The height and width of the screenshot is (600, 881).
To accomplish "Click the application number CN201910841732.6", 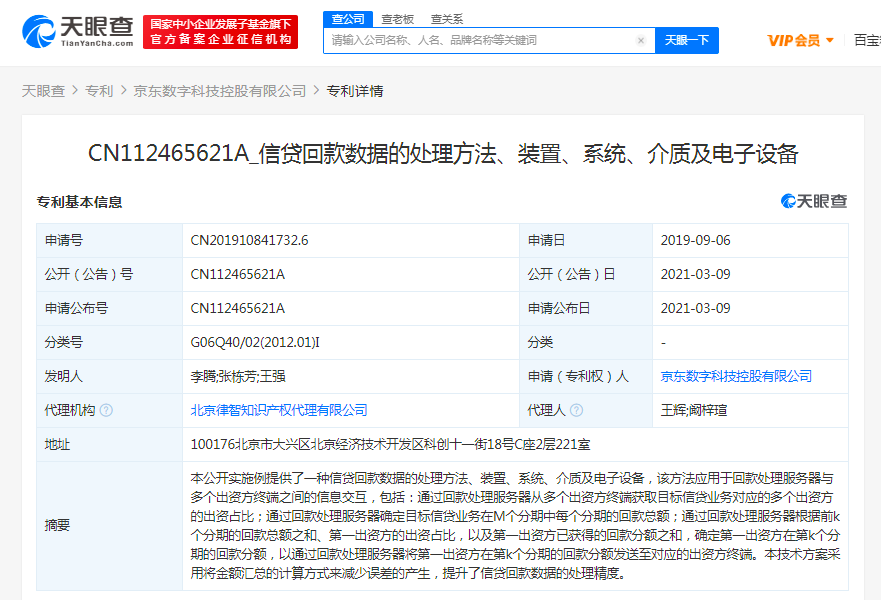I will (x=250, y=240).
